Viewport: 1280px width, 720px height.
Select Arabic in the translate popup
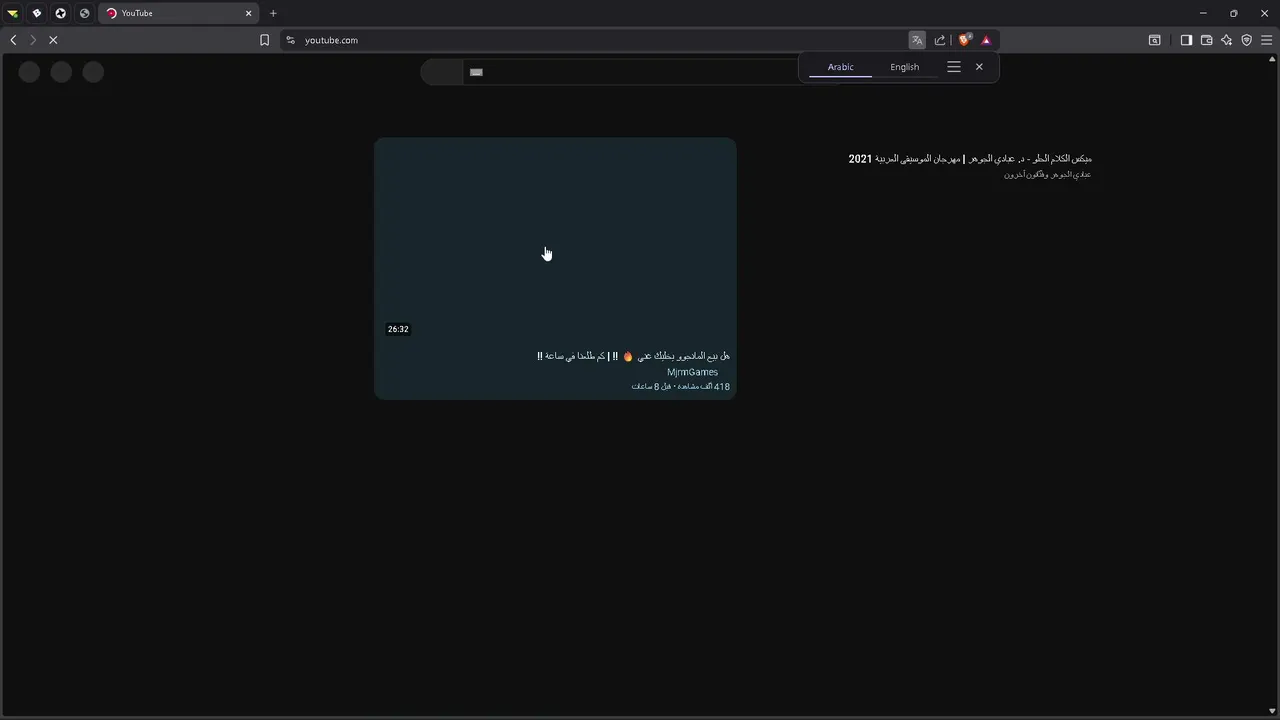[x=840, y=67]
